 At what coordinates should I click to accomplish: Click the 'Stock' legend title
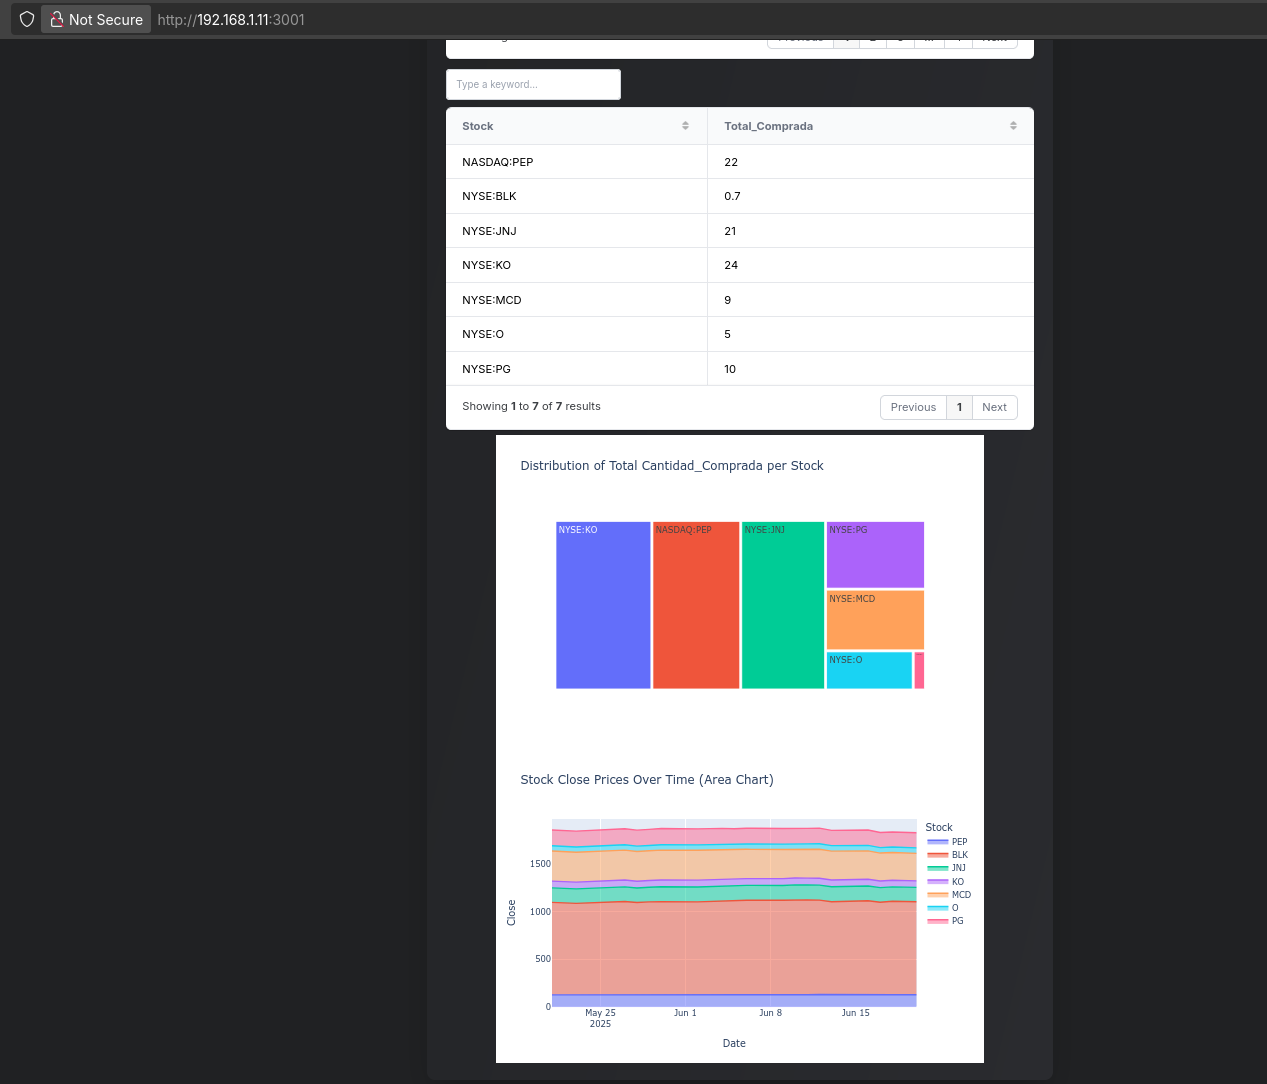pyautogui.click(x=939, y=828)
